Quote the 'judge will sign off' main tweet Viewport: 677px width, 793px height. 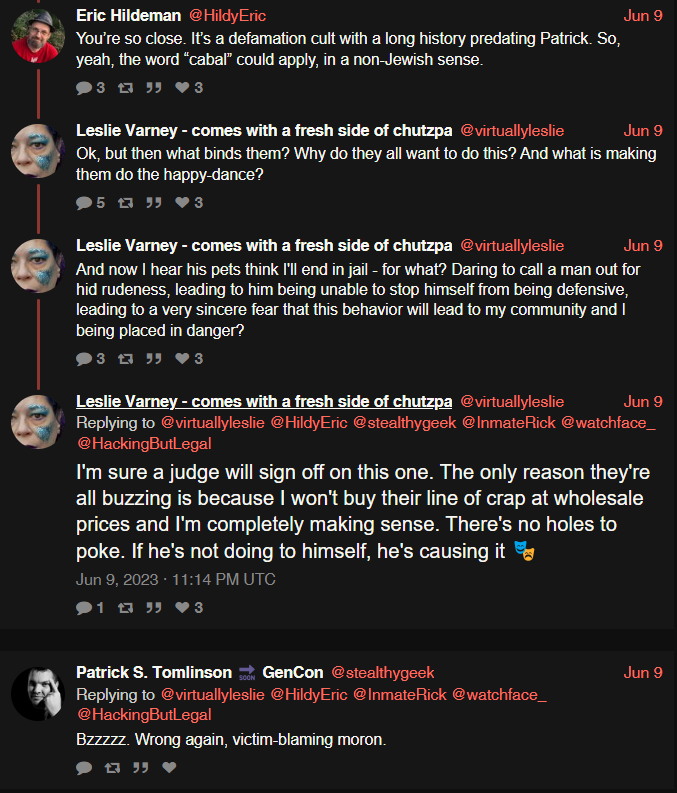(x=154, y=607)
